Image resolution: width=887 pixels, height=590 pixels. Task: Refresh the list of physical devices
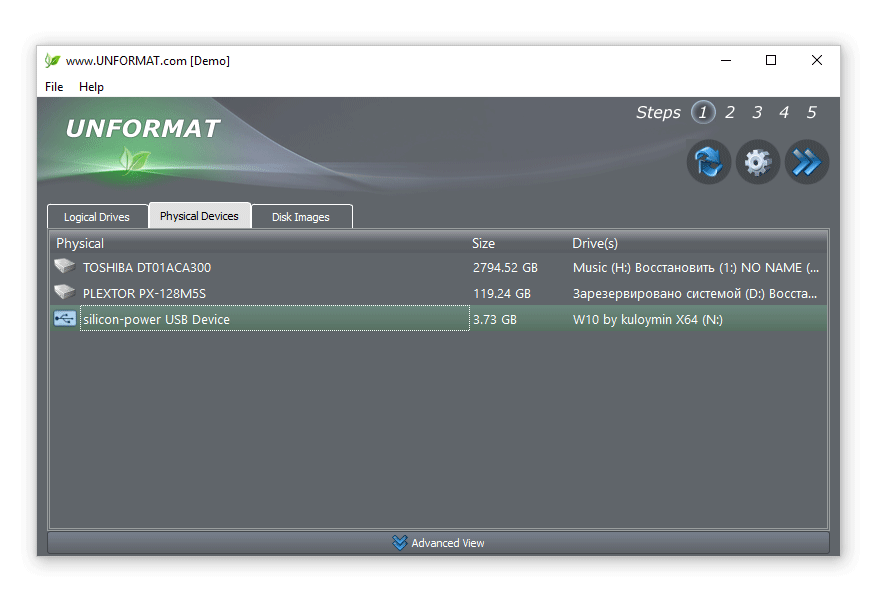tap(709, 161)
